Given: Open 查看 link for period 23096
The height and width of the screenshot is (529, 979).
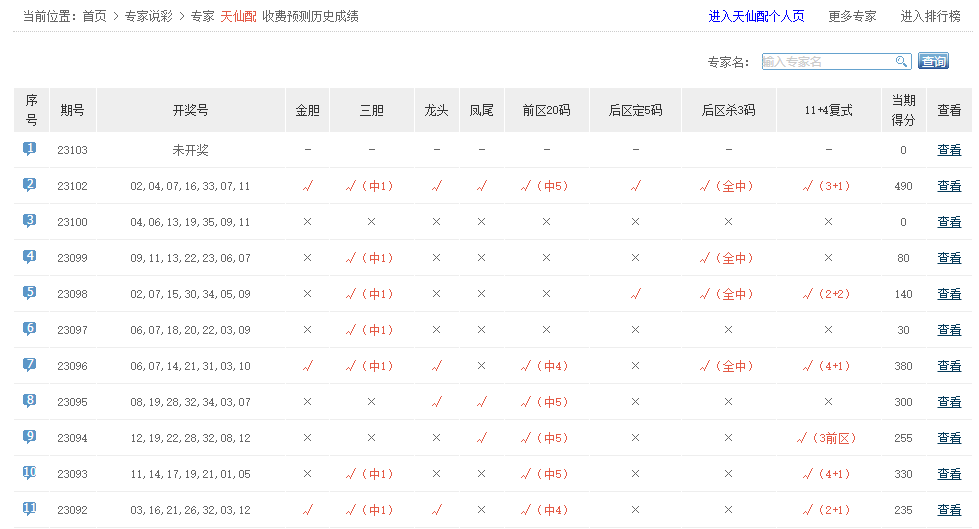Looking at the screenshot, I should tap(949, 366).
